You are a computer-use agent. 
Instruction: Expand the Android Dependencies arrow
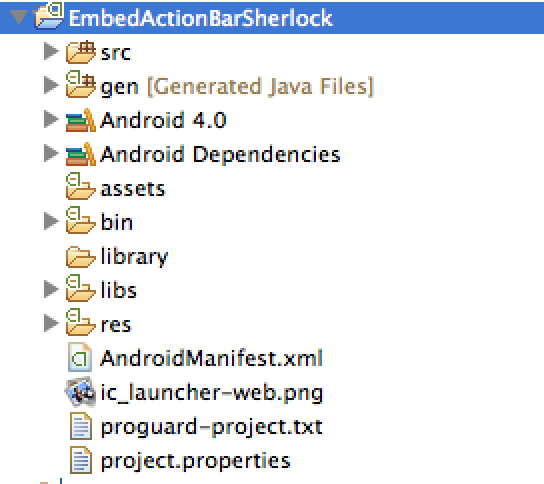[51, 153]
